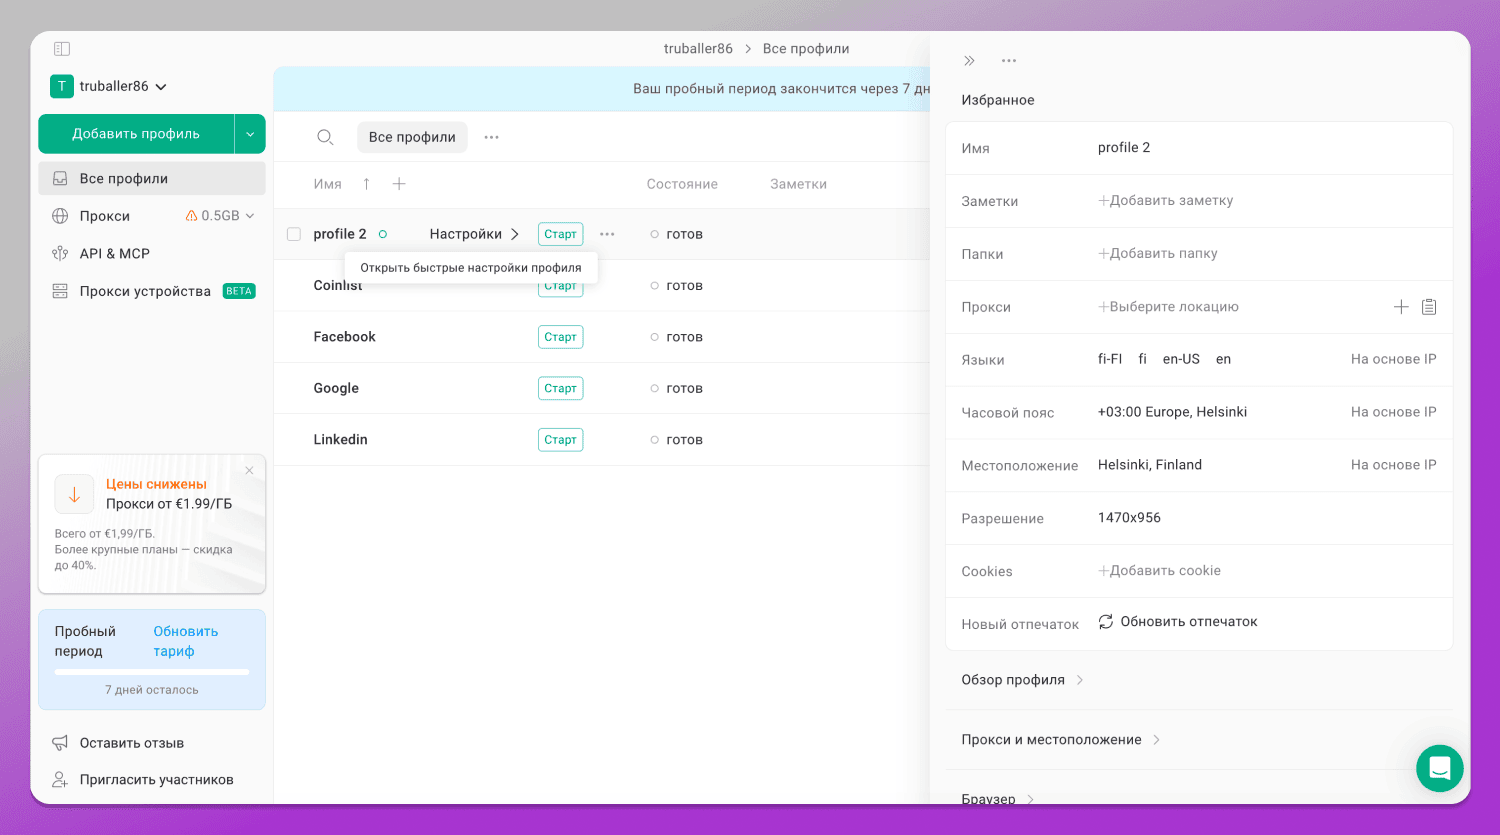The image size is (1500, 835).
Task: Click the Прокси globe icon
Action: (60, 216)
